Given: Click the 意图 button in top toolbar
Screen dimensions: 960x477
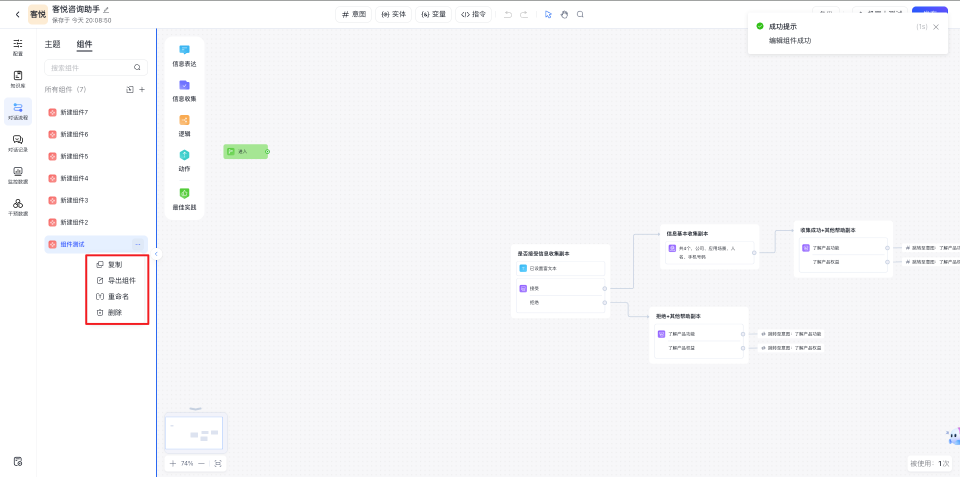Looking at the screenshot, I should click(x=354, y=14).
